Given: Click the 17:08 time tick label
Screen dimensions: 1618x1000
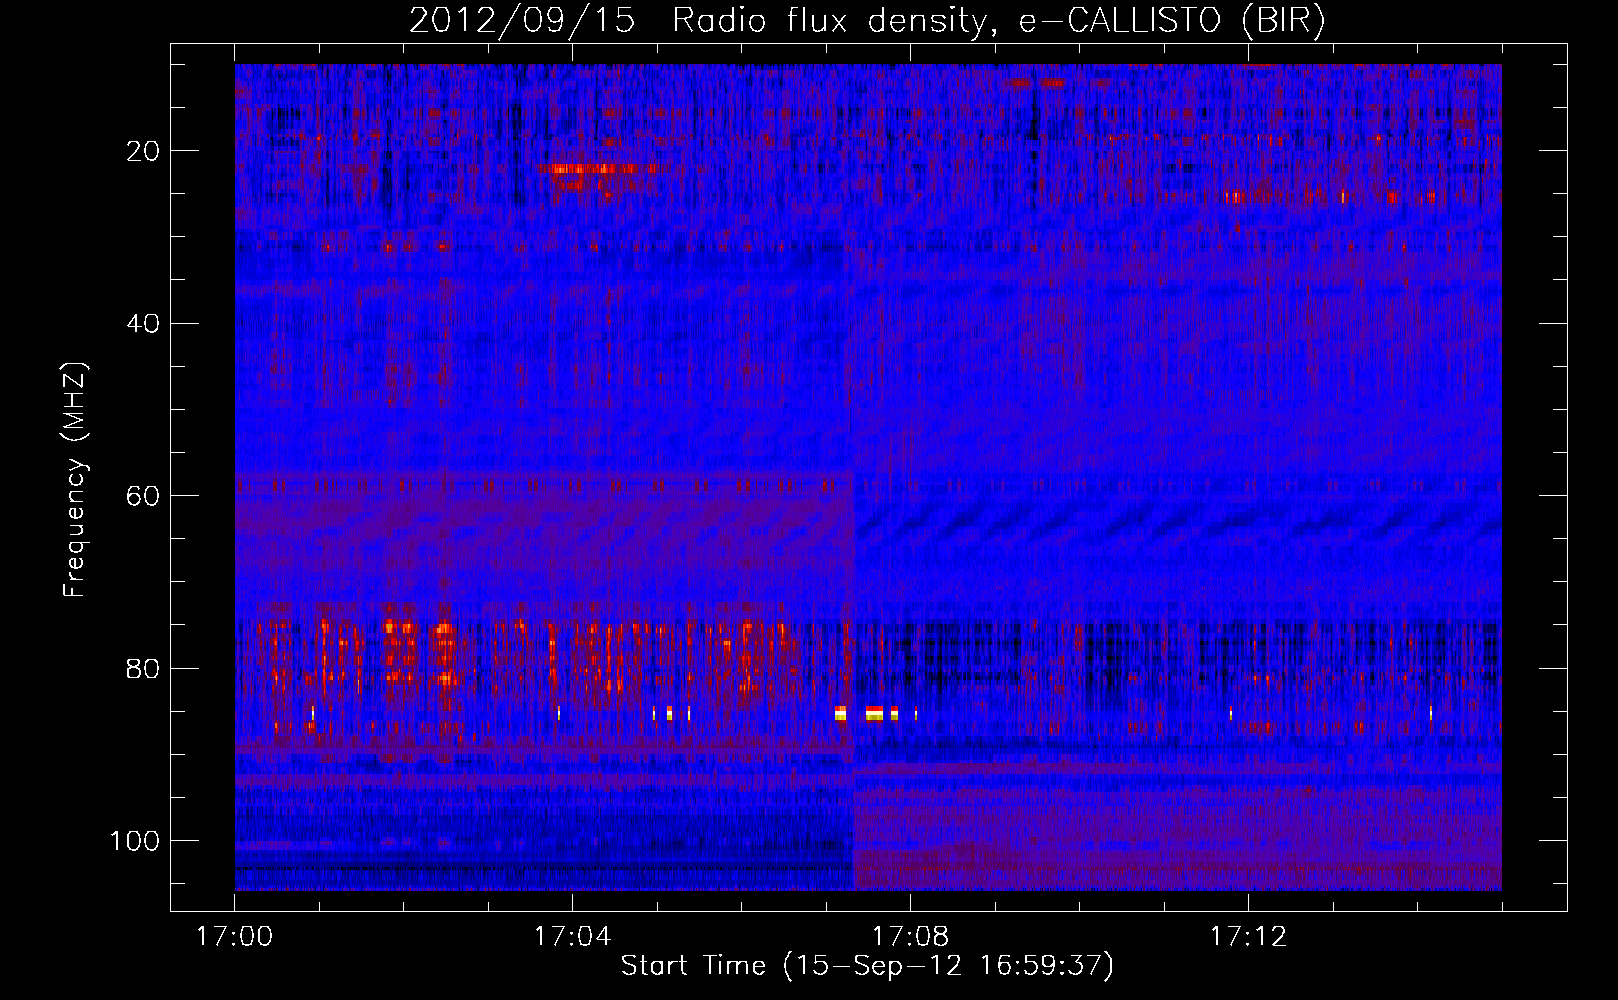Looking at the screenshot, I should (910, 937).
